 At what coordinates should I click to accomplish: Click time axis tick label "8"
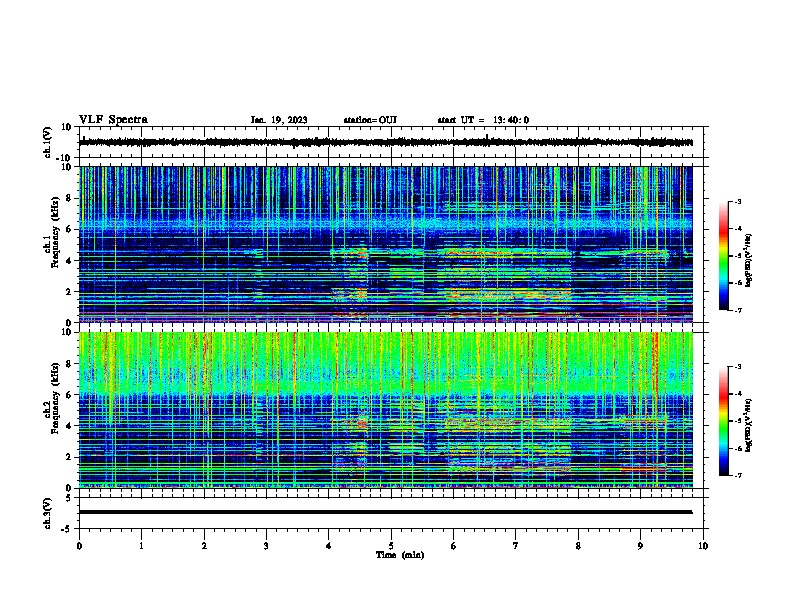[578, 546]
